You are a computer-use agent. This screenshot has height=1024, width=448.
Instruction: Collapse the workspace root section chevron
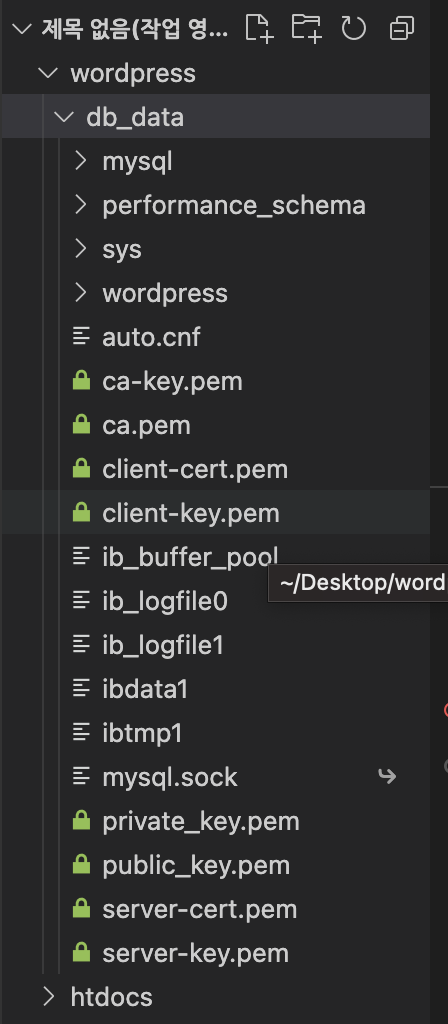[x=23, y=29]
